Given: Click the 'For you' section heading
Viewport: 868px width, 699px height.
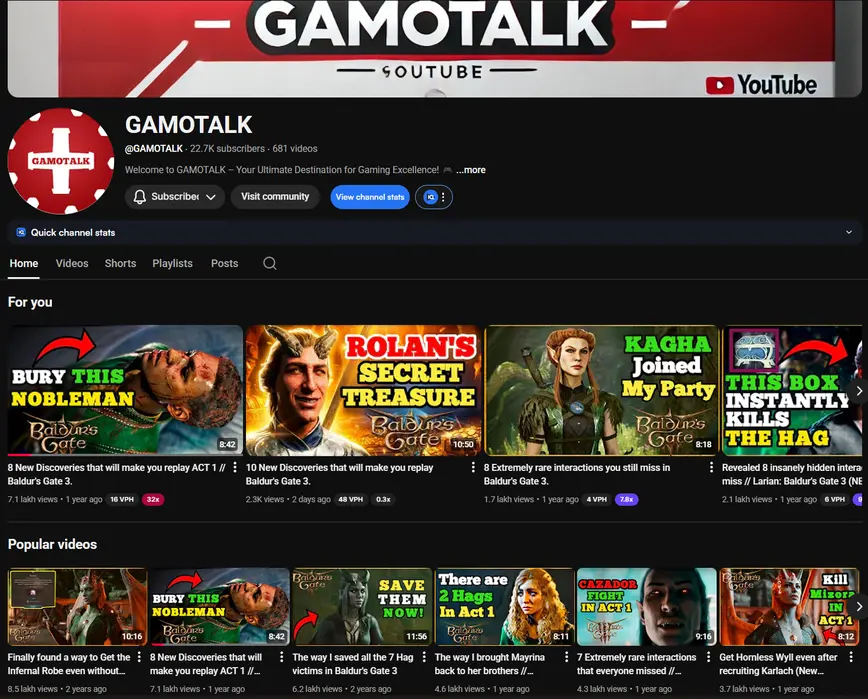Looking at the screenshot, I should coord(30,302).
